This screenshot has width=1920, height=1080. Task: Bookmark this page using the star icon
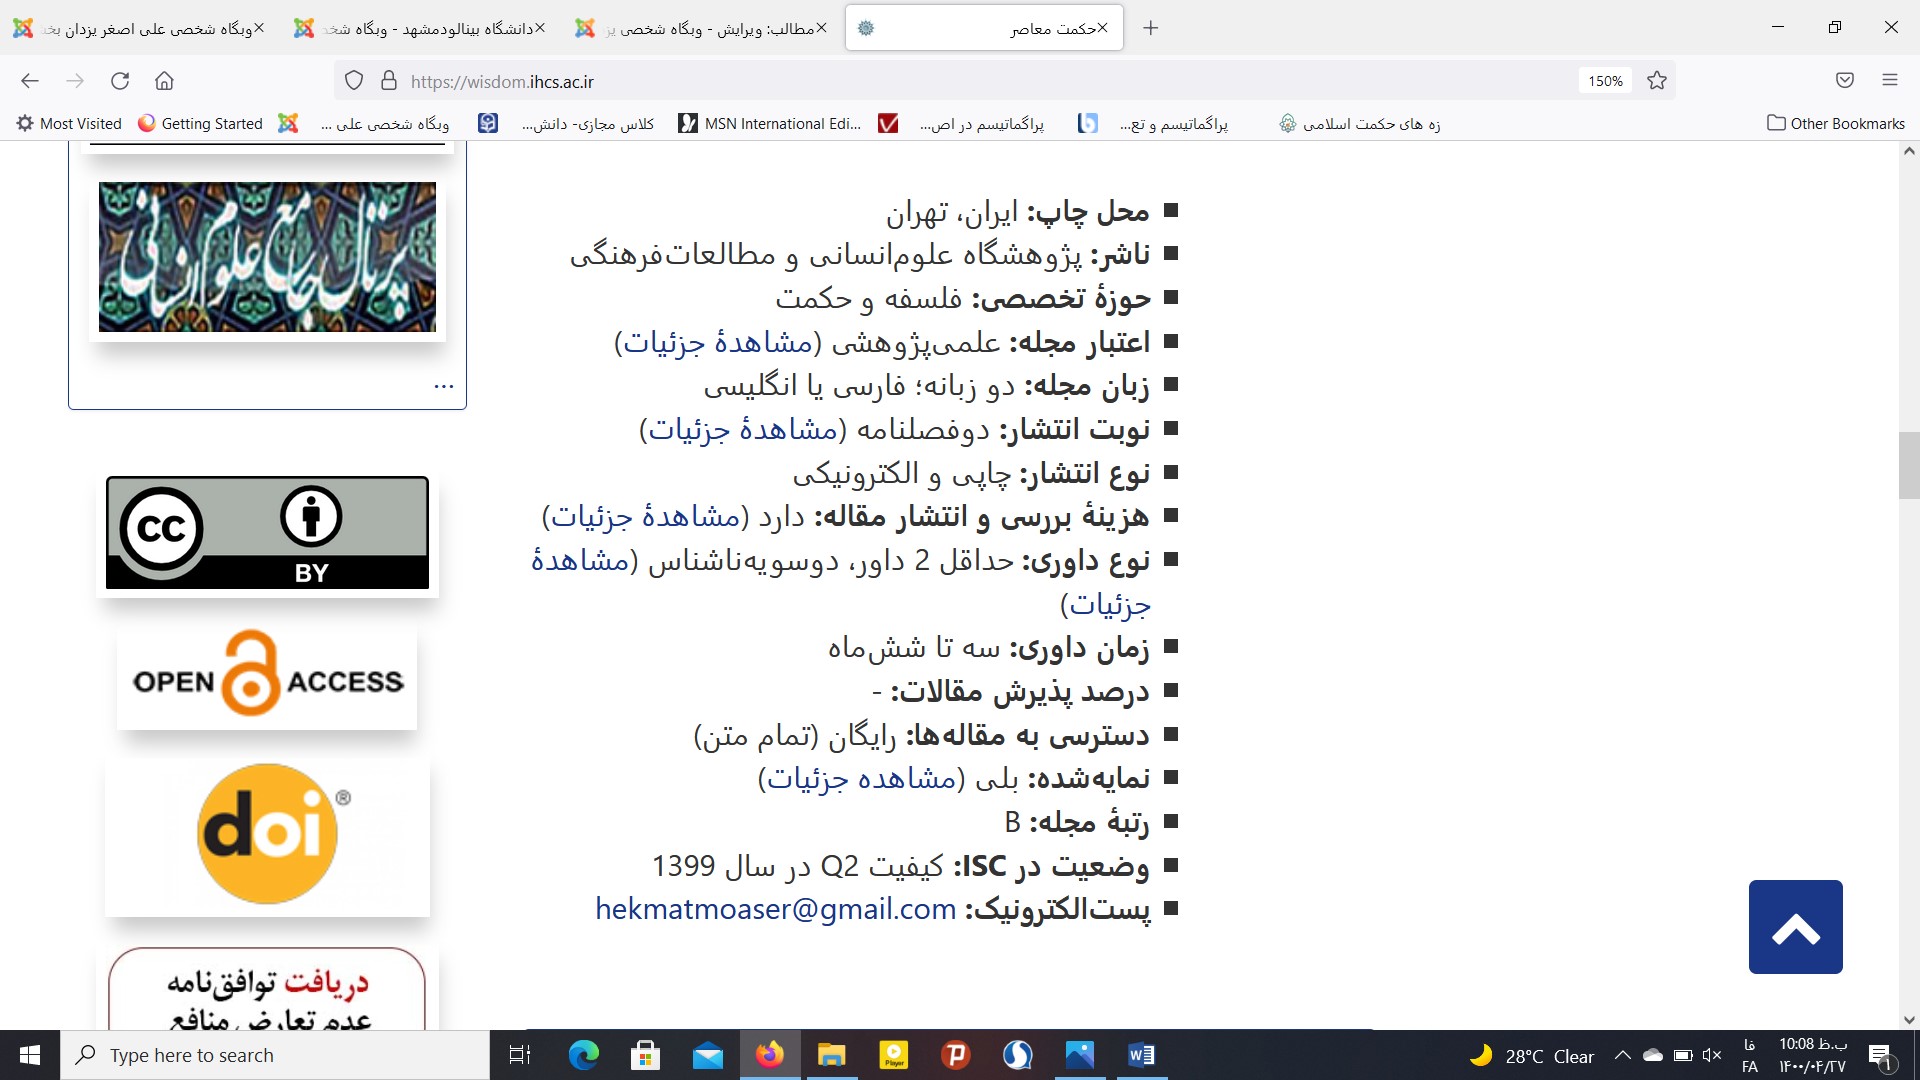point(1656,81)
